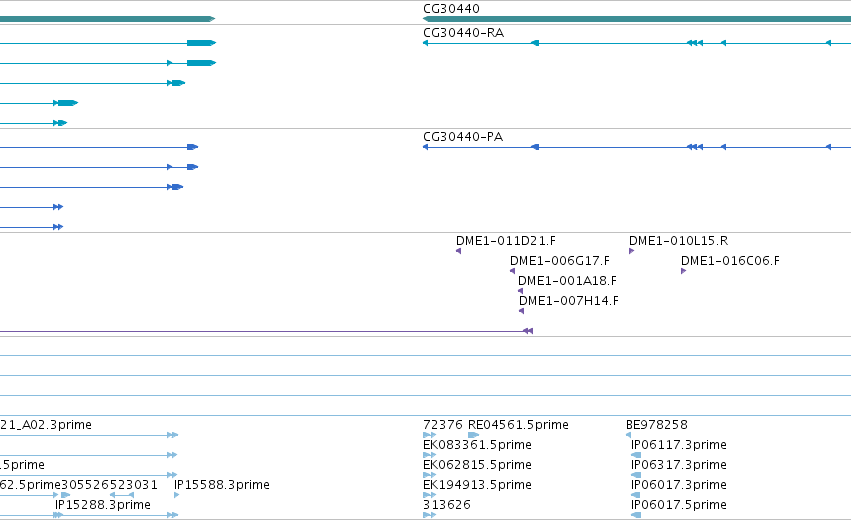The width and height of the screenshot is (851, 520).
Task: Select the DME1-007H14.F arrow glyph
Action: point(522,311)
